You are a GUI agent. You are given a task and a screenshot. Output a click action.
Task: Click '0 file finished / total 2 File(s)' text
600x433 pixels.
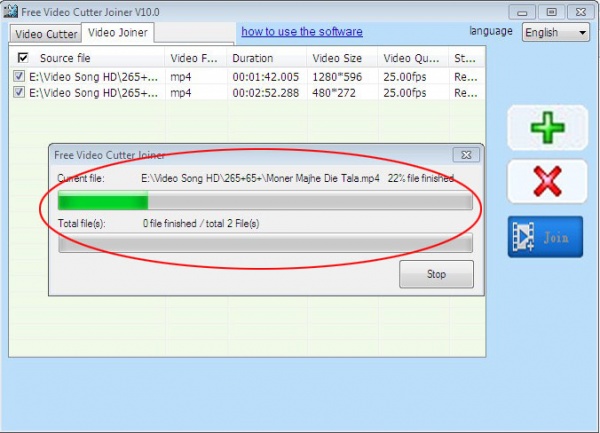tap(201, 223)
